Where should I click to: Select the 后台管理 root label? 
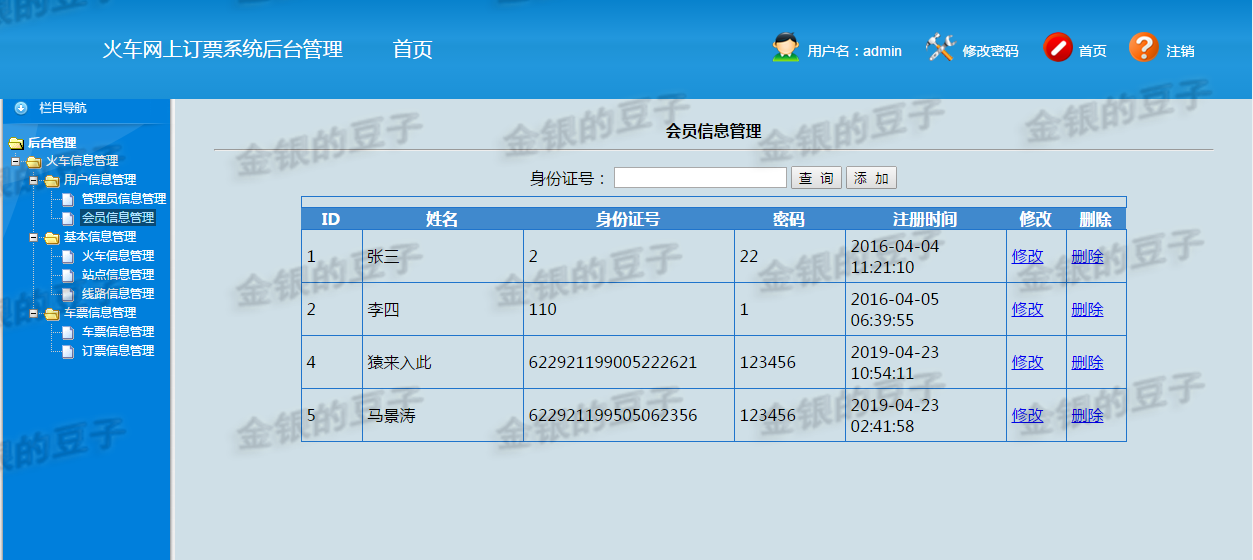coord(52,143)
